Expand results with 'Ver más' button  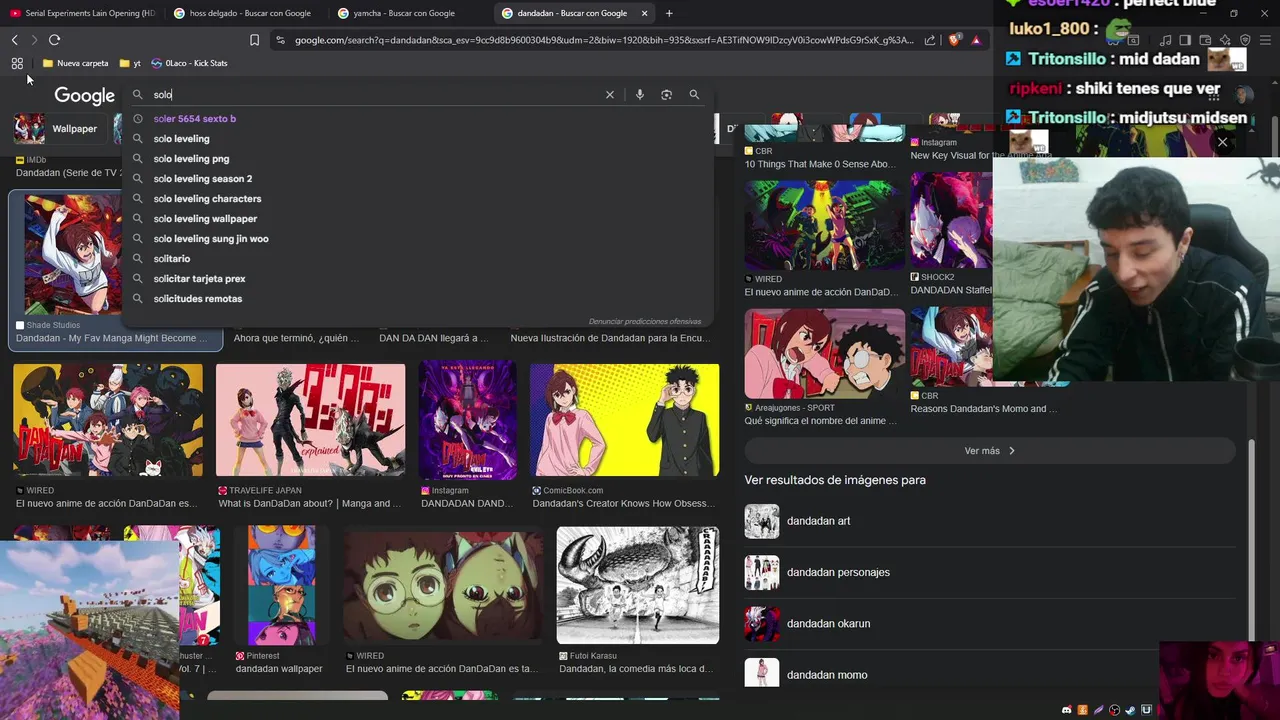coord(990,451)
